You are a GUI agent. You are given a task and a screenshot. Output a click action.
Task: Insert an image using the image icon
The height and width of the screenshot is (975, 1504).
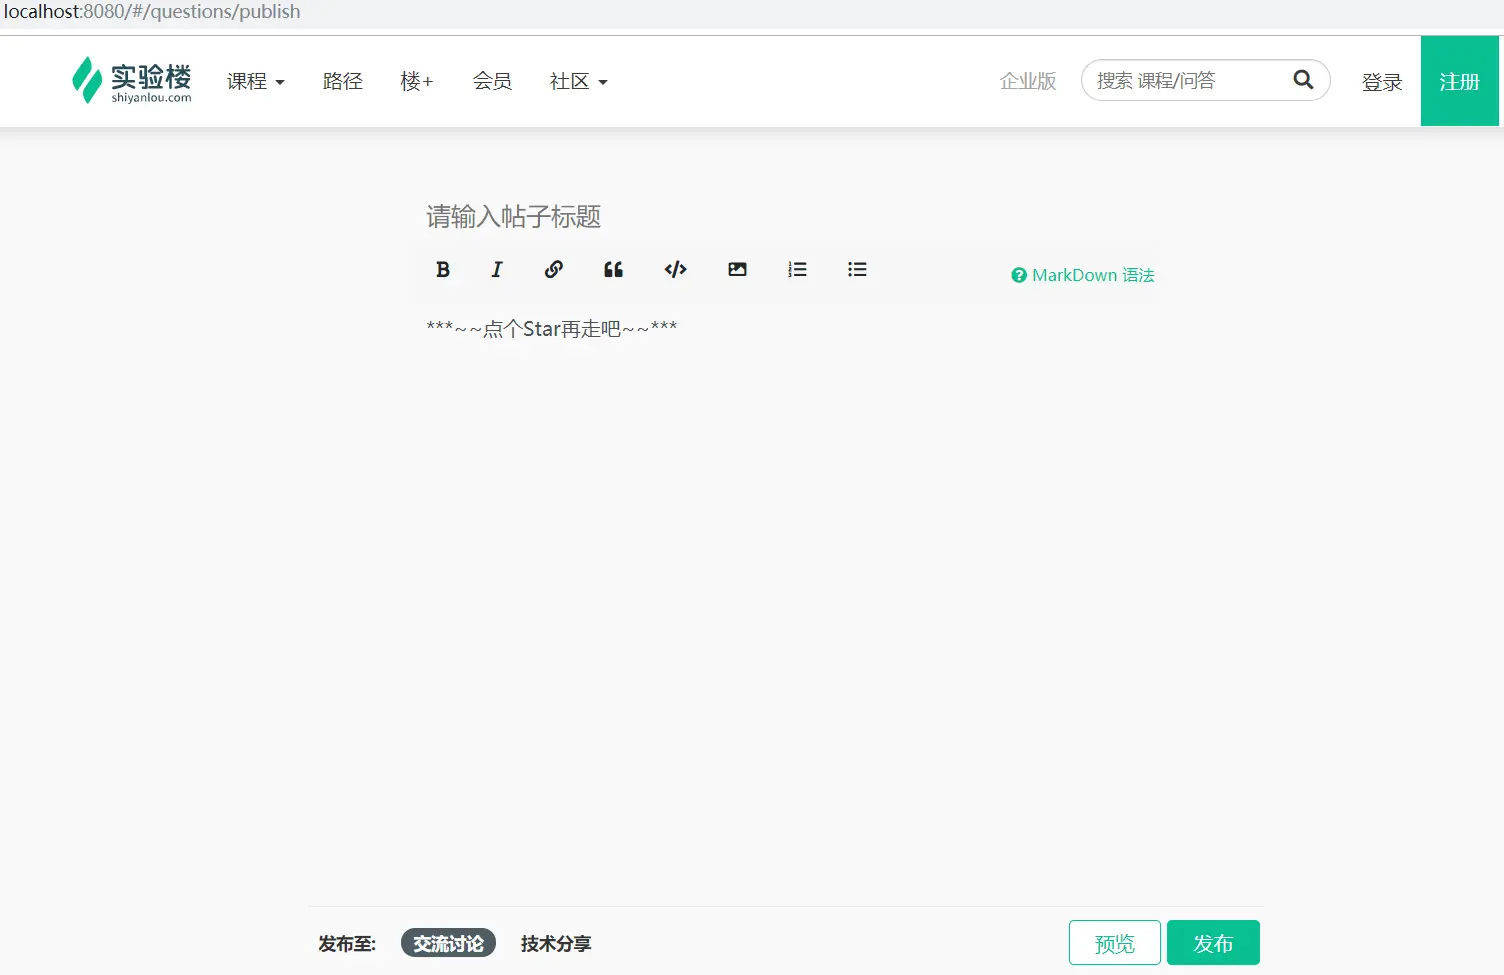(737, 269)
